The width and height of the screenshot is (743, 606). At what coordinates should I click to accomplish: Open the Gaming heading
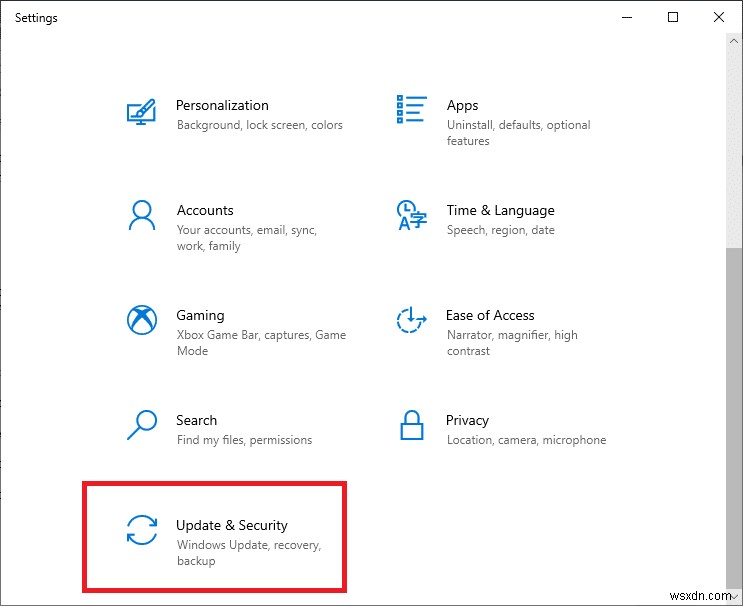[200, 315]
